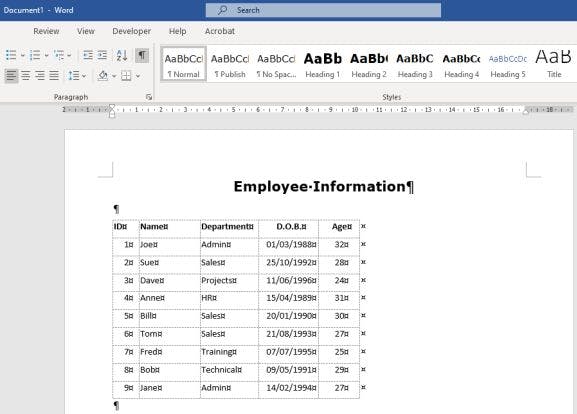
Task: Click the Increase Indent icon
Action: [102, 55]
